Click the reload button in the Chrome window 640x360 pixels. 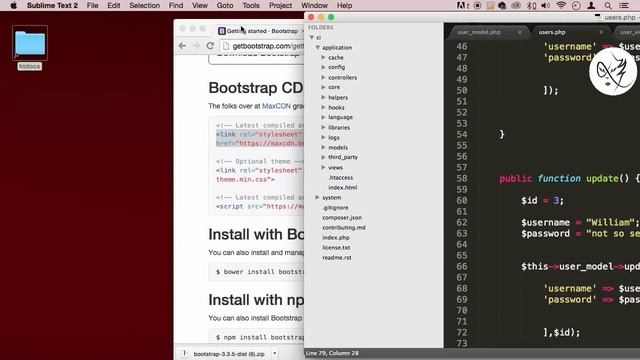210,46
